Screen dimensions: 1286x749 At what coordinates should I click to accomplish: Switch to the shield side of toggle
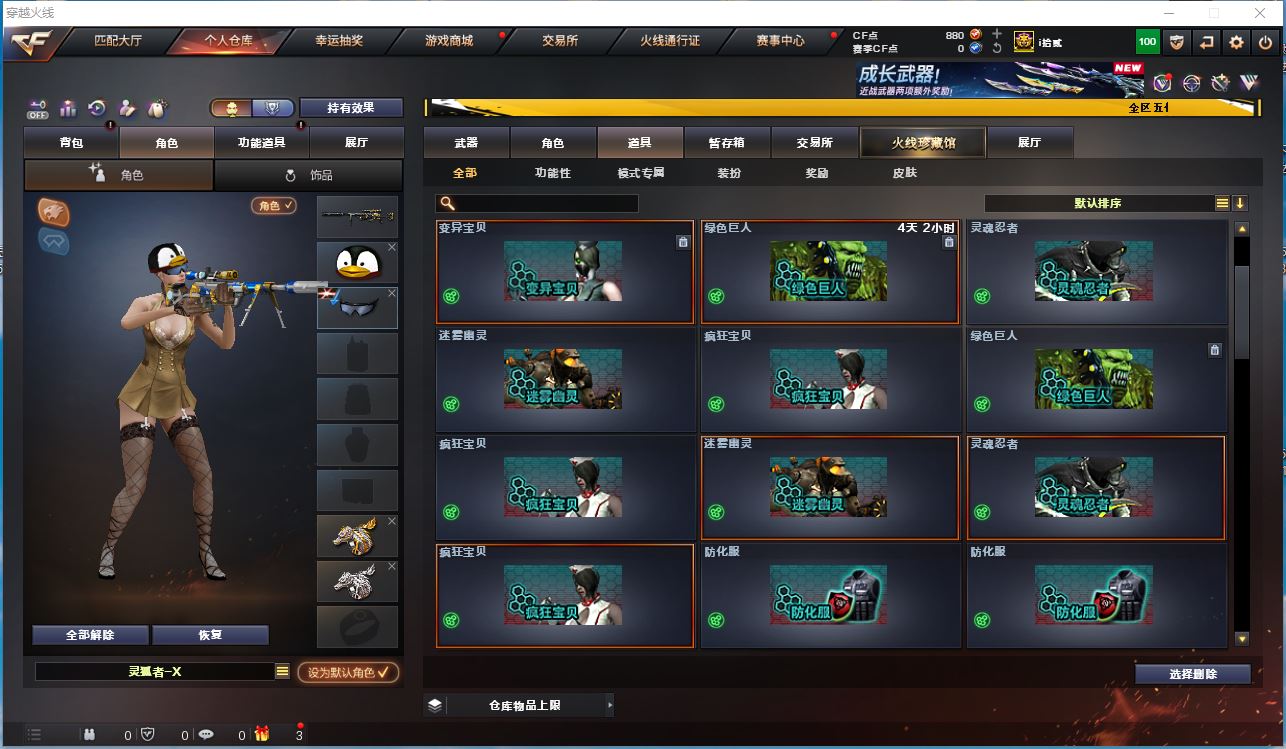point(273,108)
